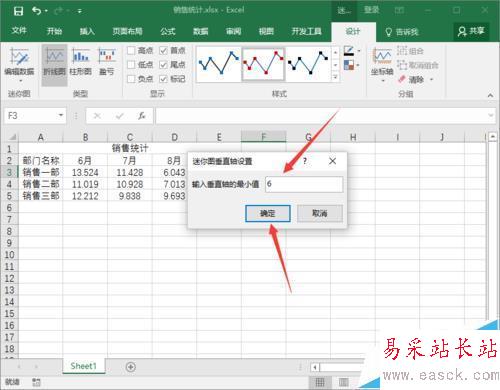Screen dimensions: 500x390
Task: Open the undo history dropdown arrow
Action: pos(46,11)
